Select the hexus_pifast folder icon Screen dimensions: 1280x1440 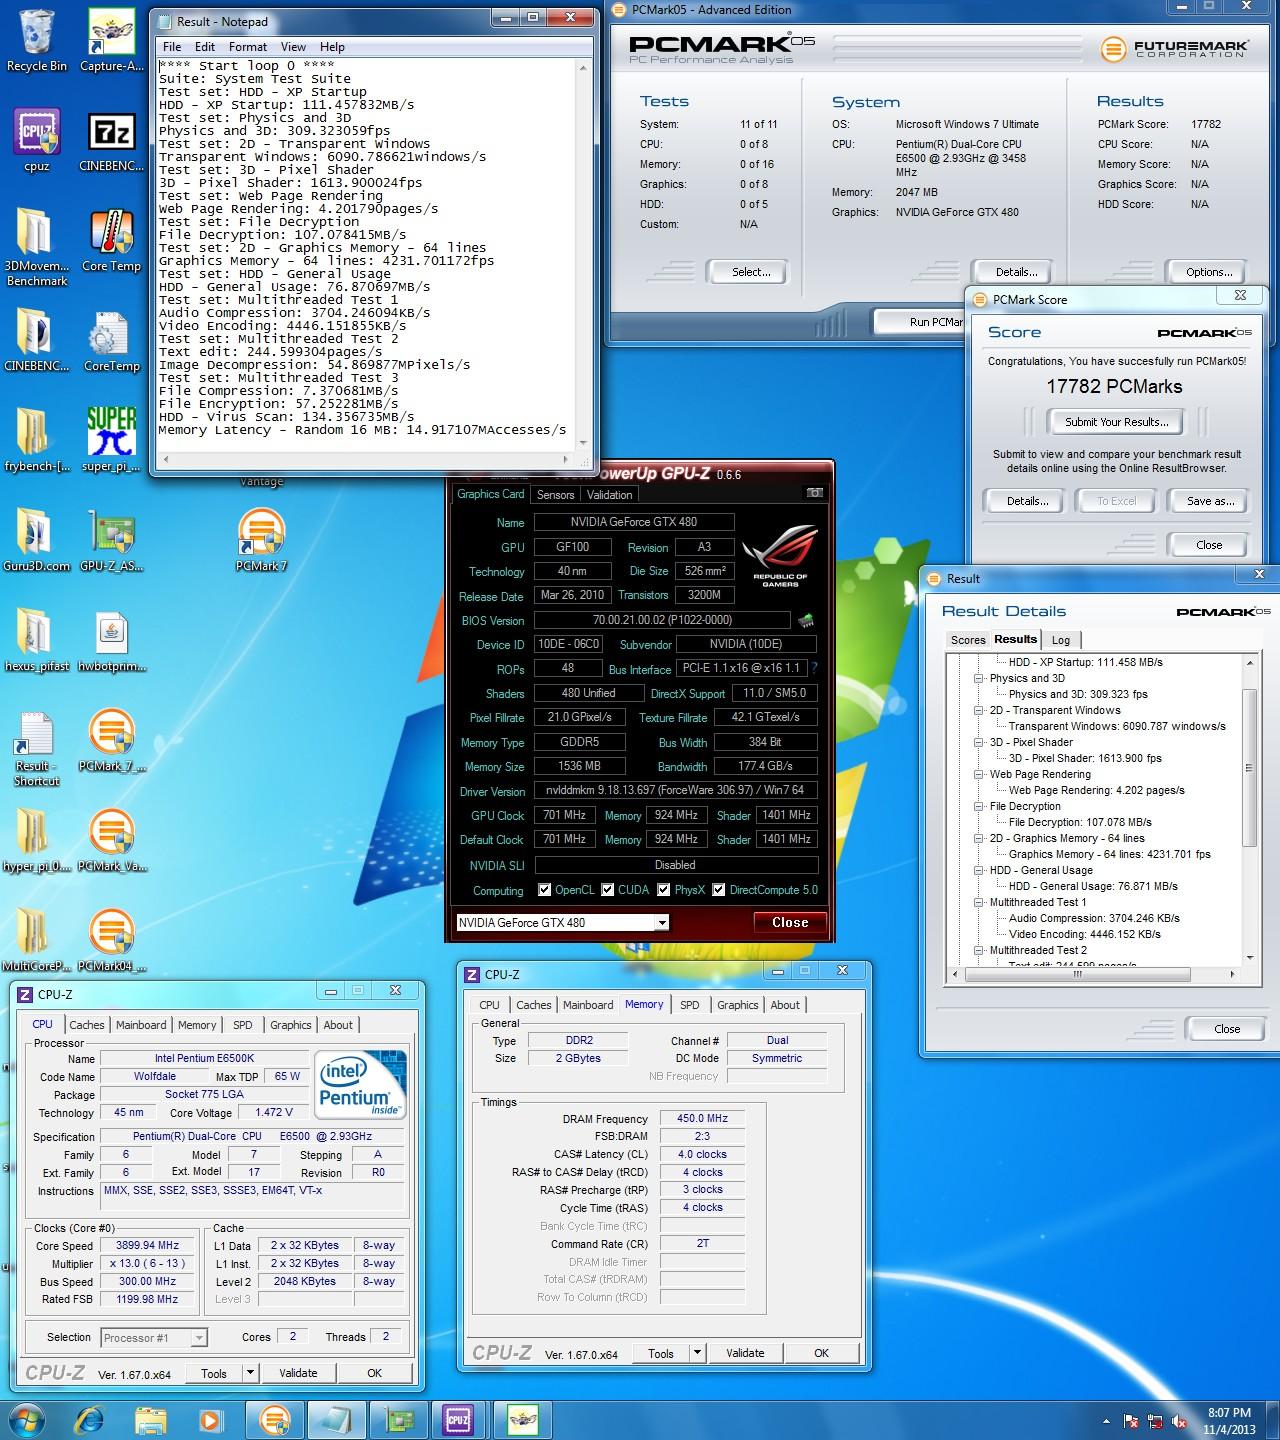pos(37,640)
